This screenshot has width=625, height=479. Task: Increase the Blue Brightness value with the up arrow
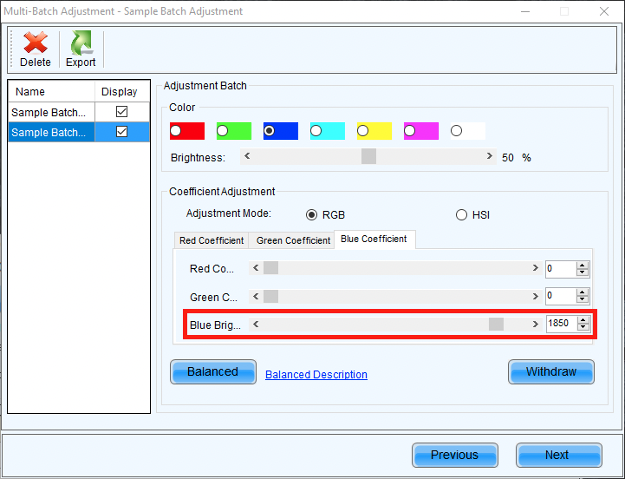click(x=583, y=320)
